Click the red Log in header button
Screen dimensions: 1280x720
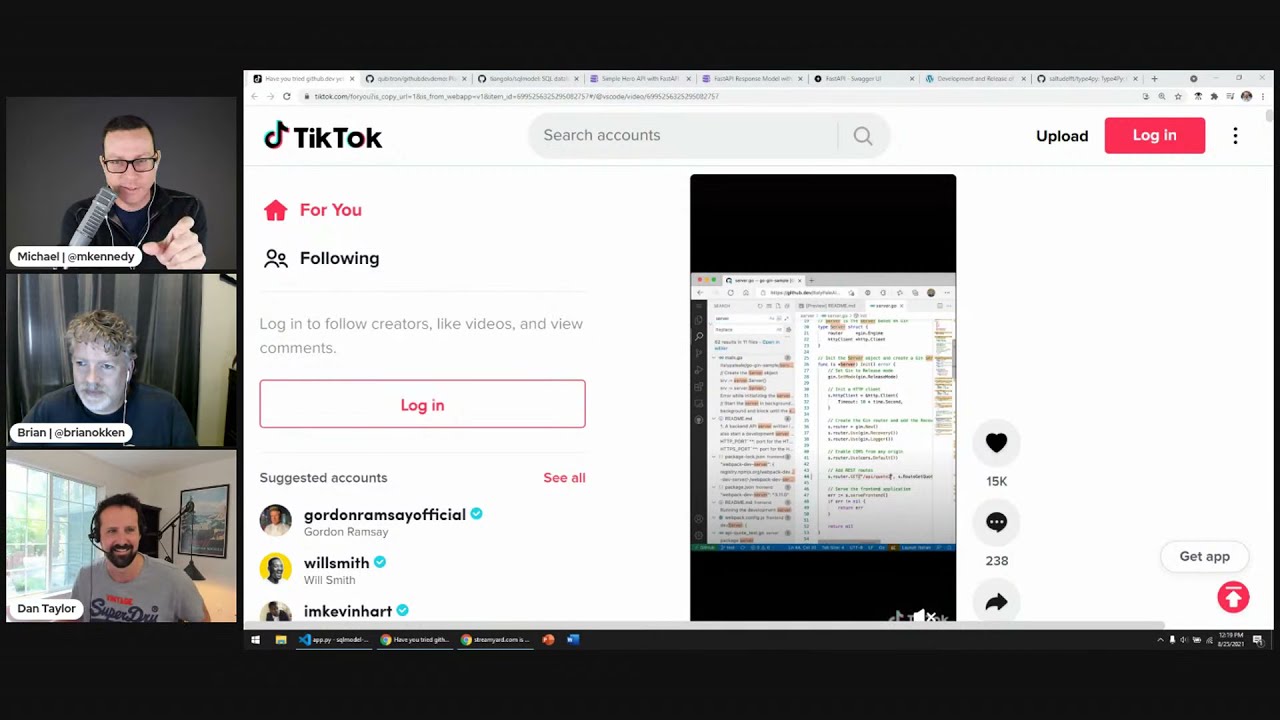(1154, 136)
